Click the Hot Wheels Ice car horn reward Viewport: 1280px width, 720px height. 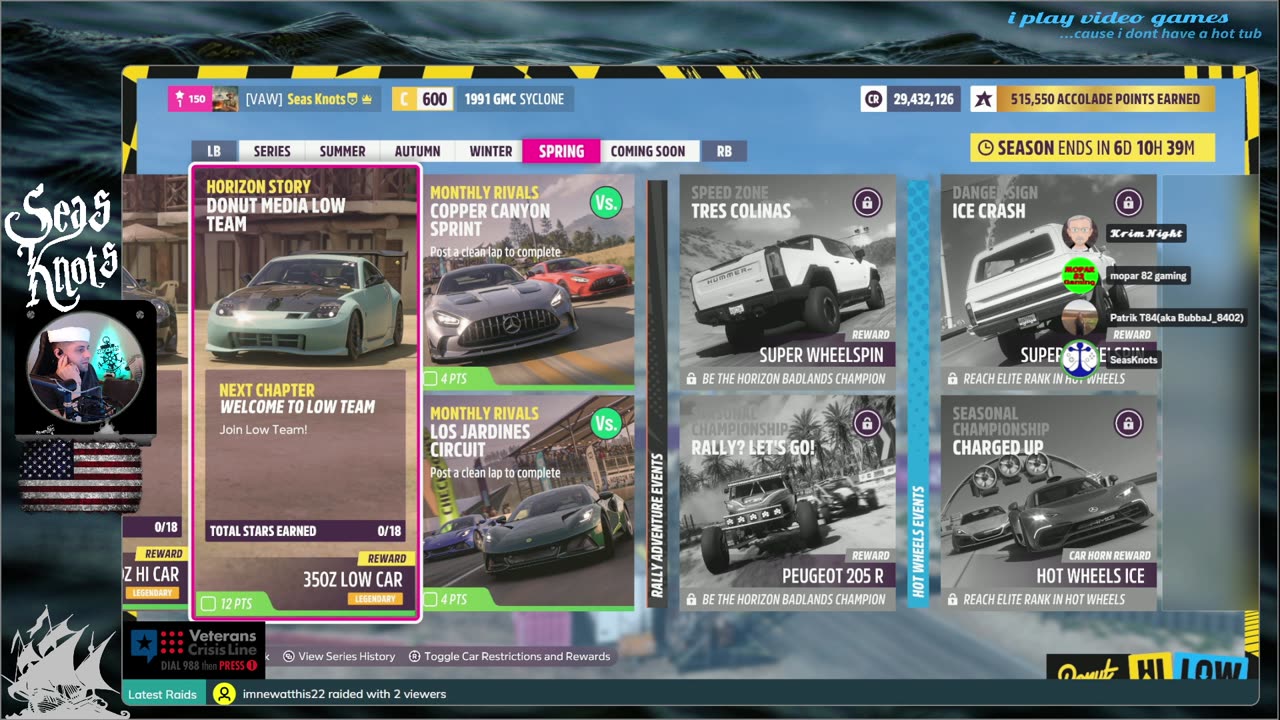click(x=1090, y=575)
